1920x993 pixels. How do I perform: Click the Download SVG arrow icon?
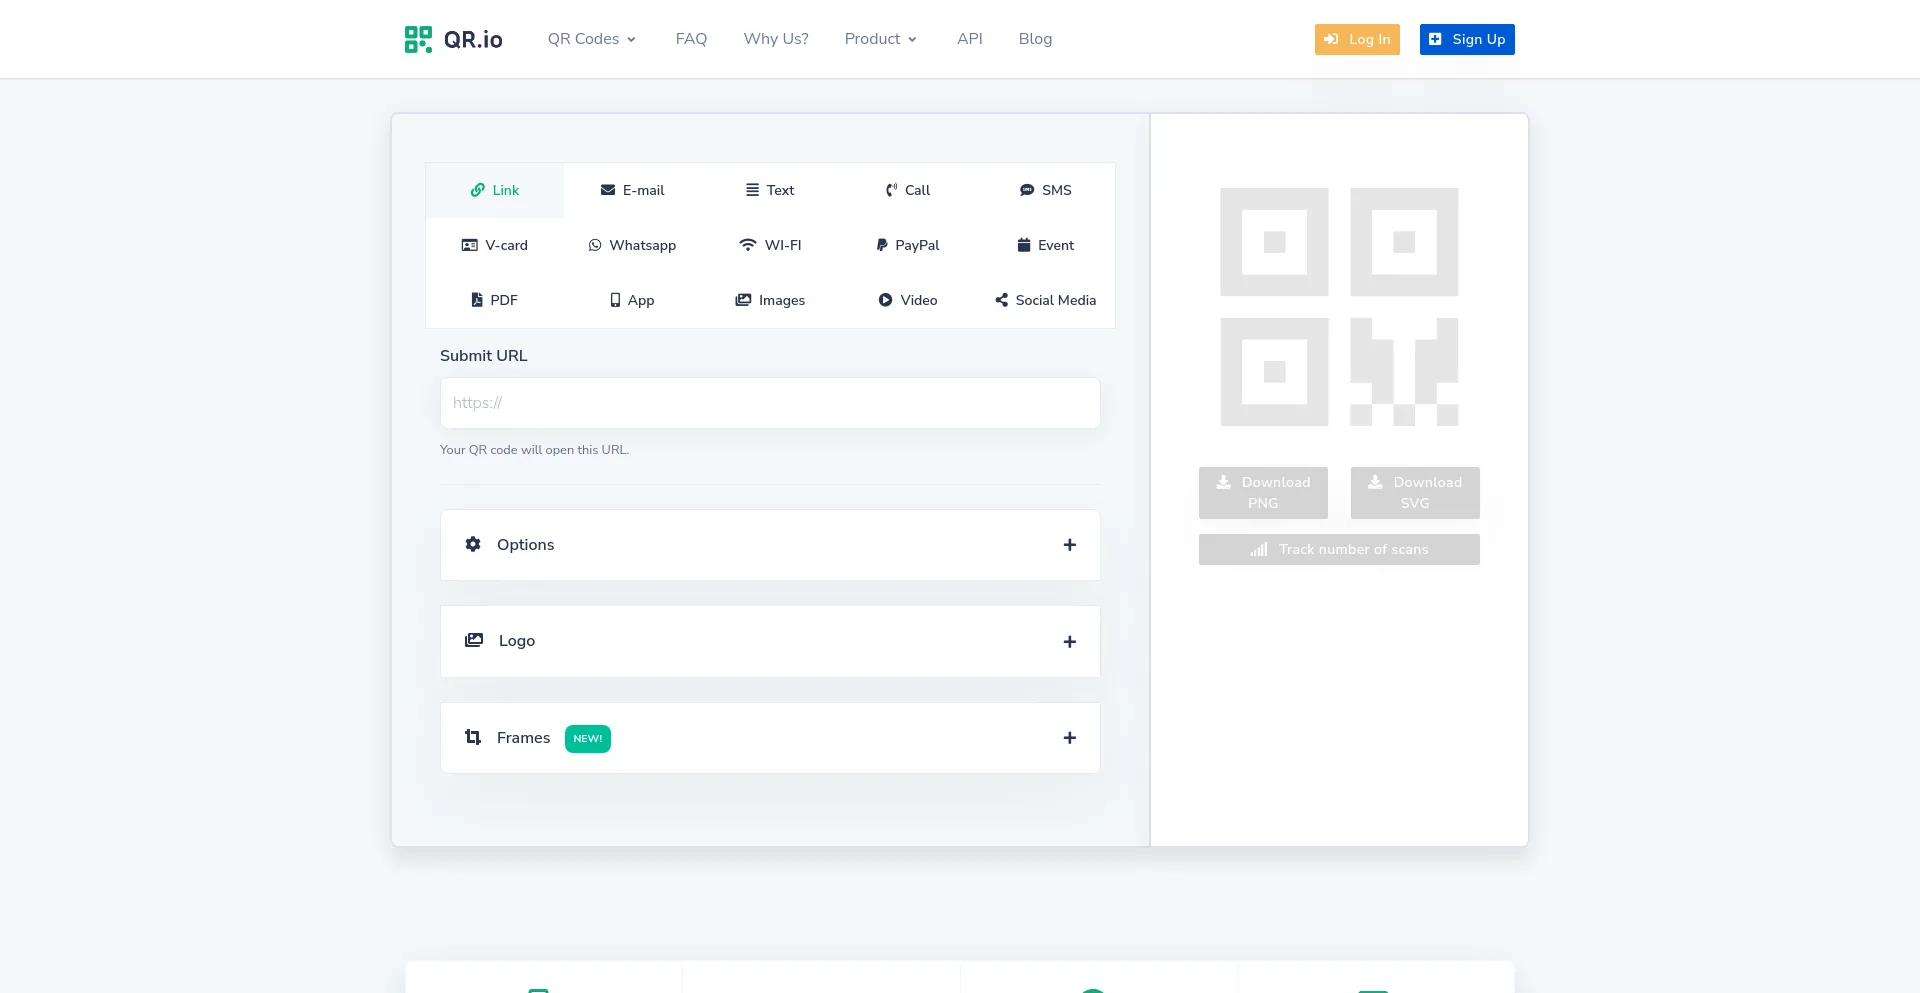coord(1375,482)
